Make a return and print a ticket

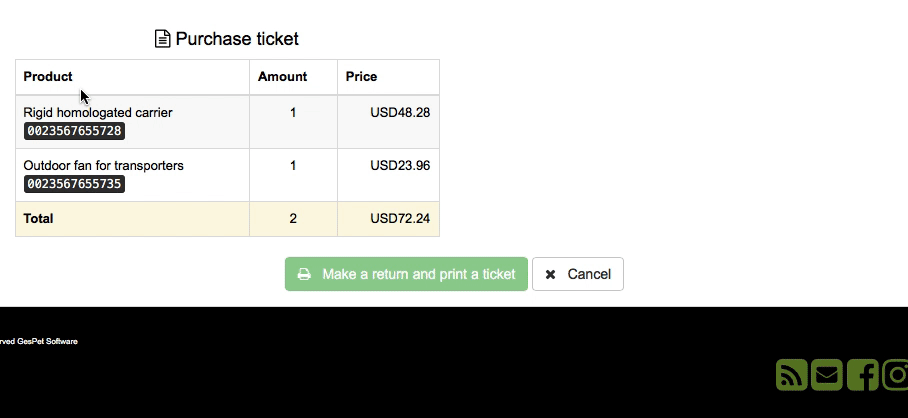tap(406, 274)
